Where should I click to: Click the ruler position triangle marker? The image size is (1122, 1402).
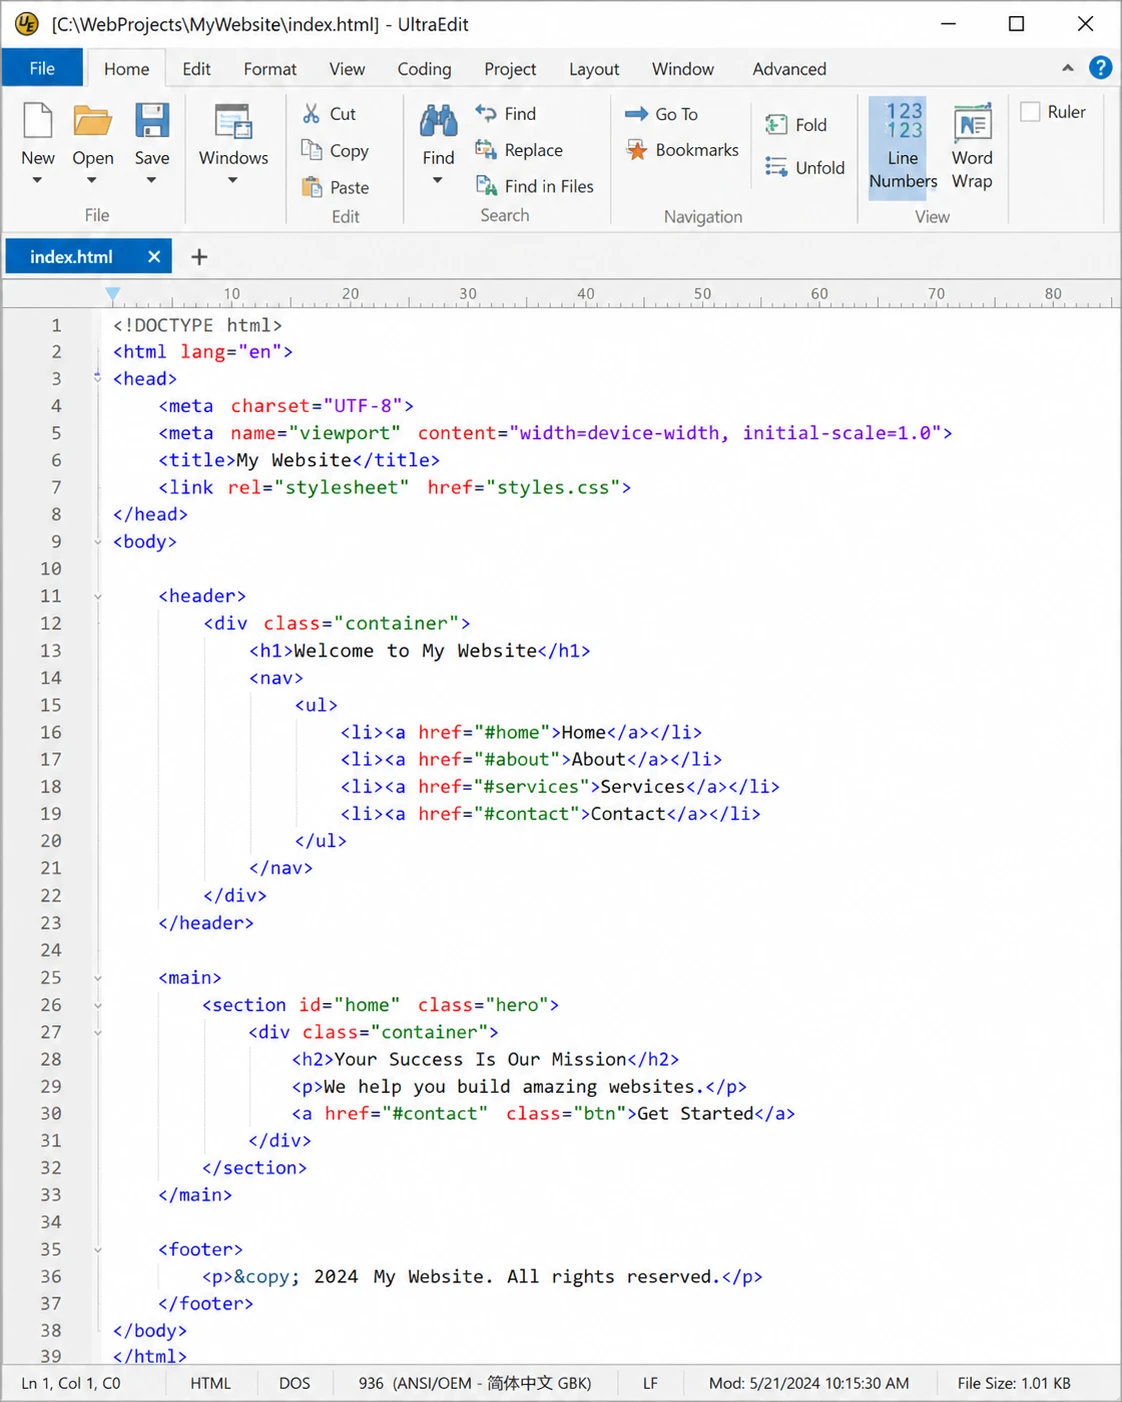(113, 294)
